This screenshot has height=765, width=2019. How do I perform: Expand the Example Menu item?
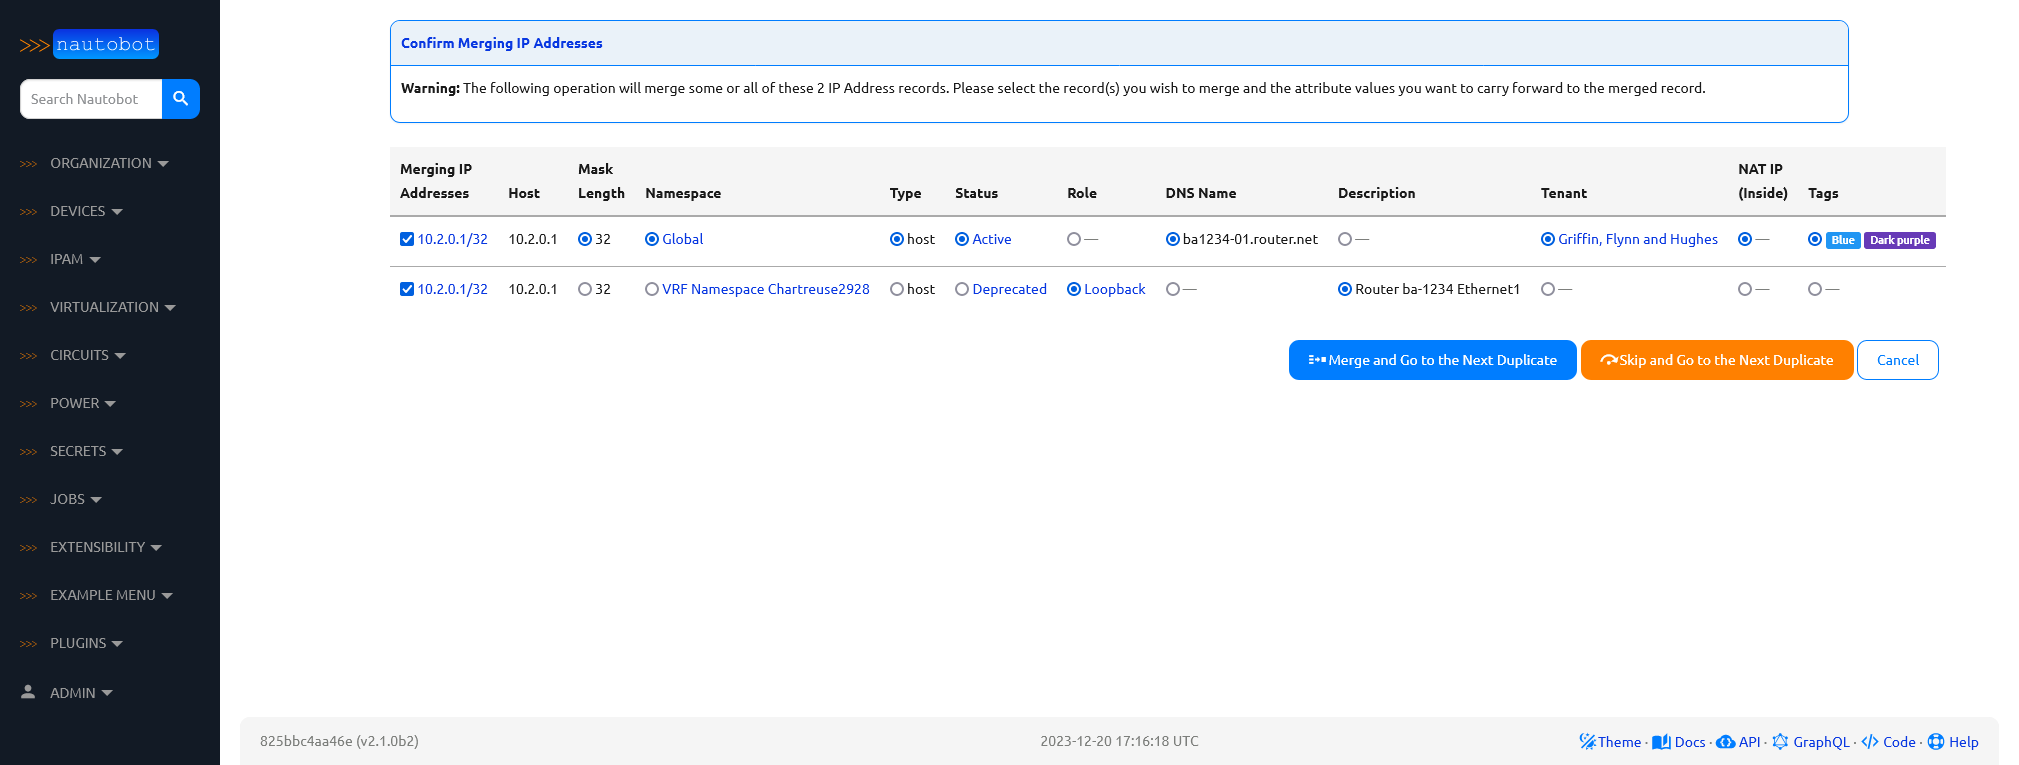[x=111, y=595]
